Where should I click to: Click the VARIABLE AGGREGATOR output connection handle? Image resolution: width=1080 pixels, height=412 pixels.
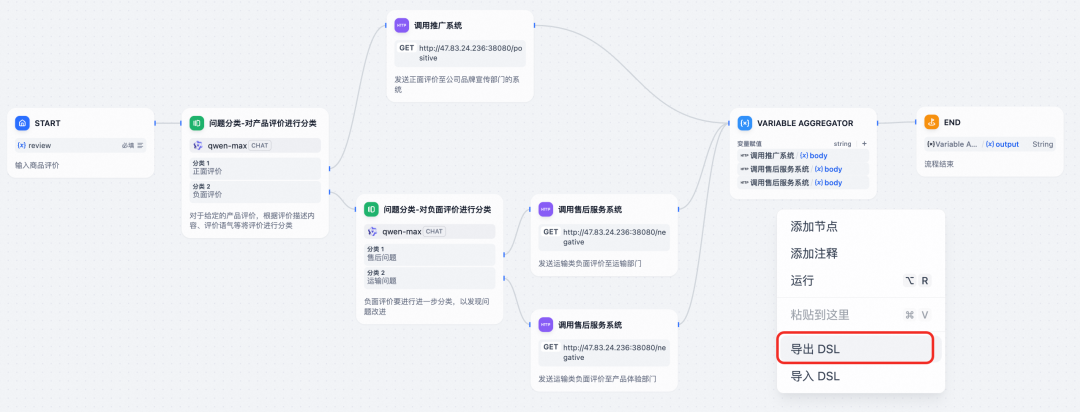point(878,123)
